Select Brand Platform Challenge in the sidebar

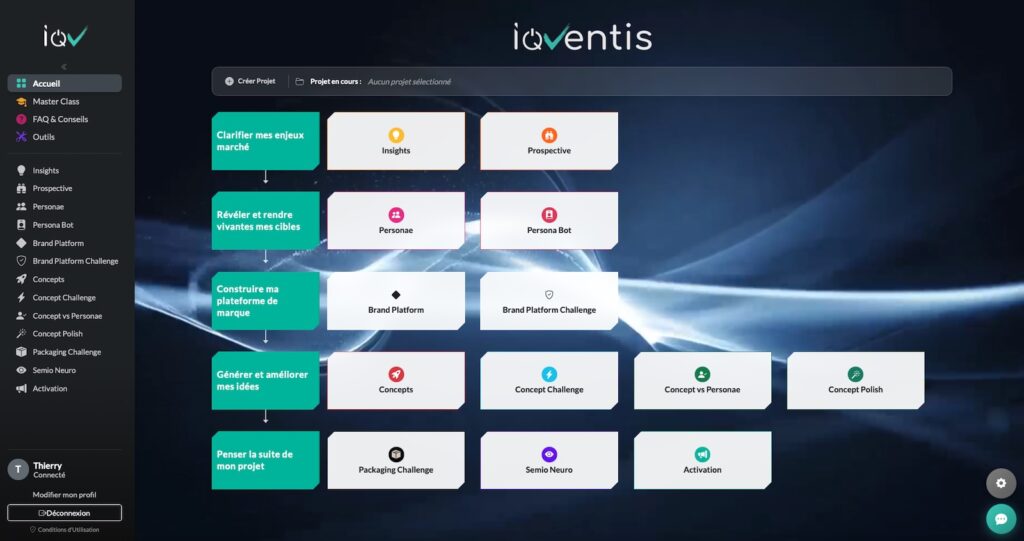tap(75, 261)
